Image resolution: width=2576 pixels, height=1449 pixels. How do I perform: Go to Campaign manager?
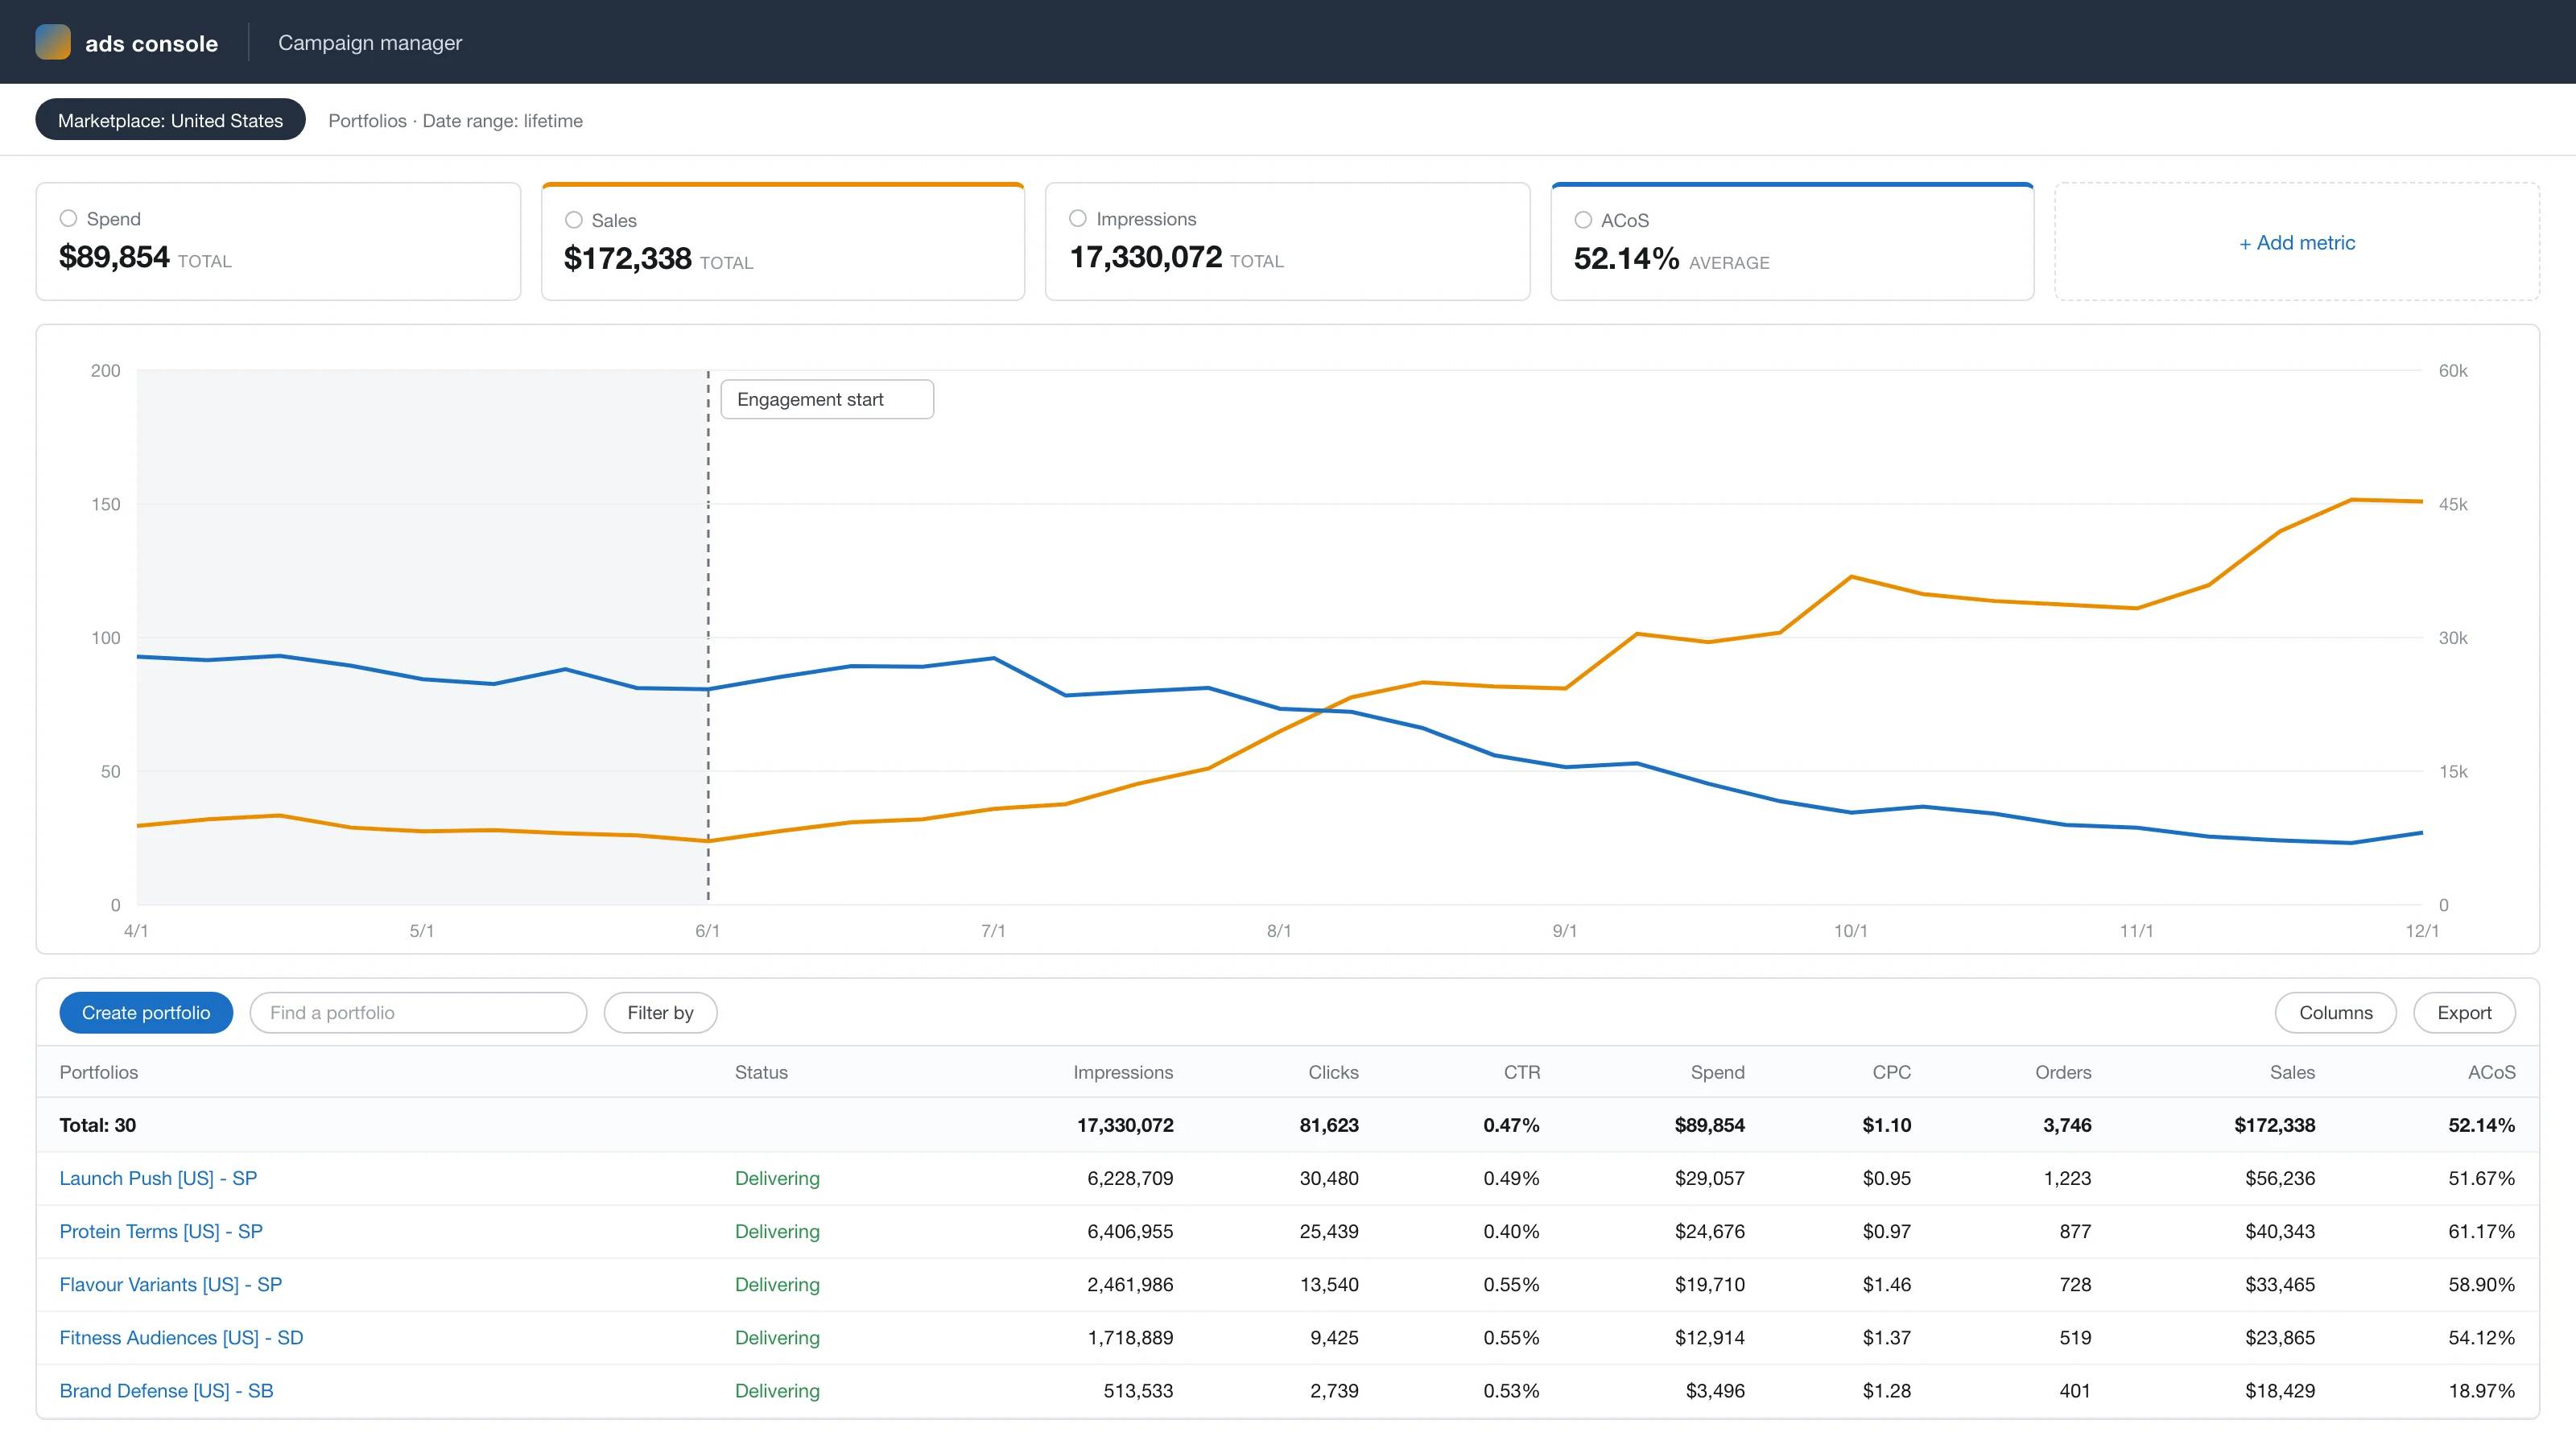(x=370, y=43)
